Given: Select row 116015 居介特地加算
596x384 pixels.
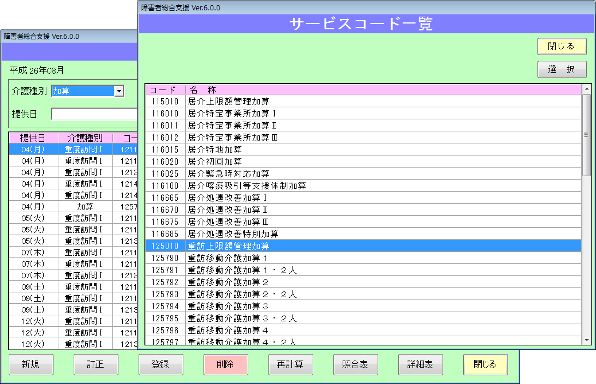Looking at the screenshot, I should point(363,149).
